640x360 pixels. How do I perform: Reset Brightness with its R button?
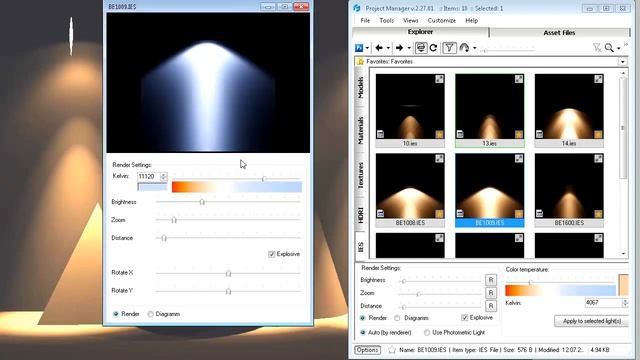click(491, 280)
